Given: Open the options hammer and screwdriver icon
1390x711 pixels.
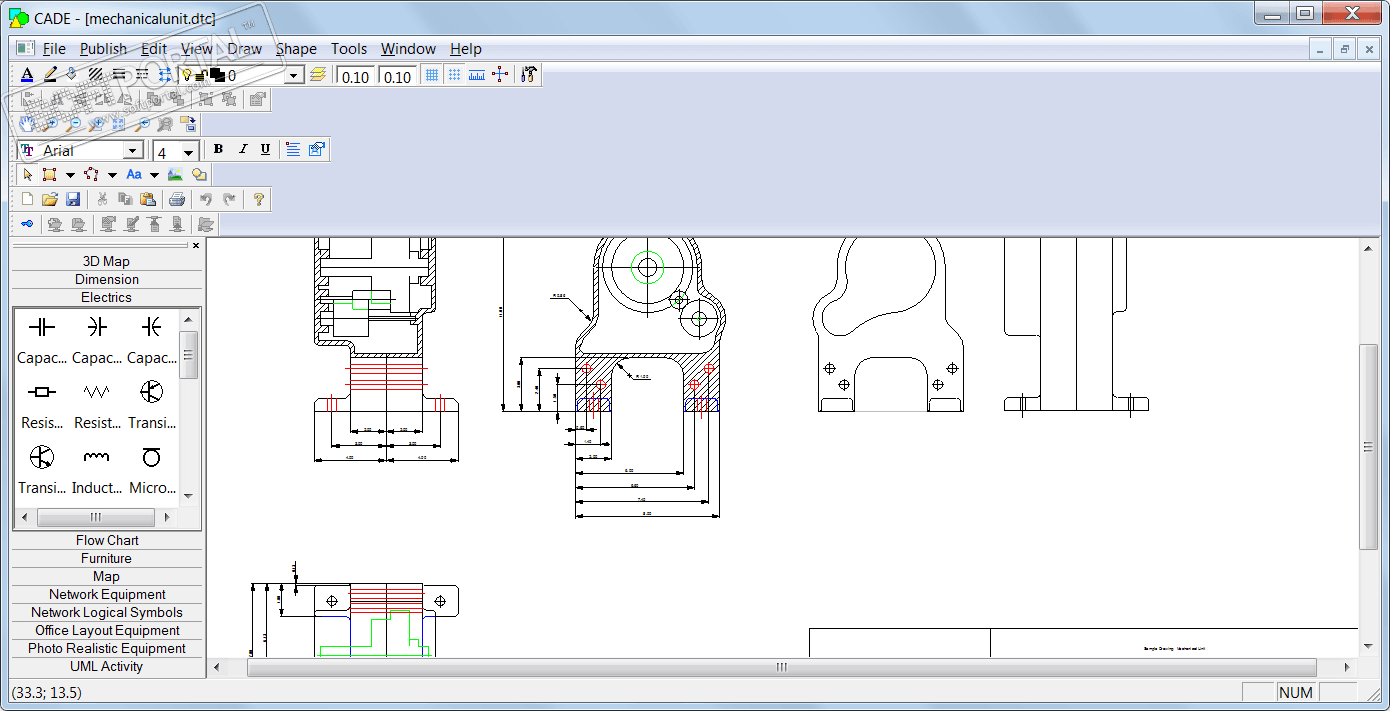Looking at the screenshot, I should pos(530,75).
